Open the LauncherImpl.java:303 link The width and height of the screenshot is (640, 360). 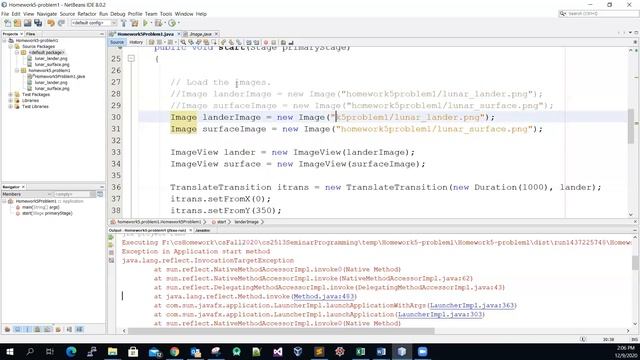(440, 315)
